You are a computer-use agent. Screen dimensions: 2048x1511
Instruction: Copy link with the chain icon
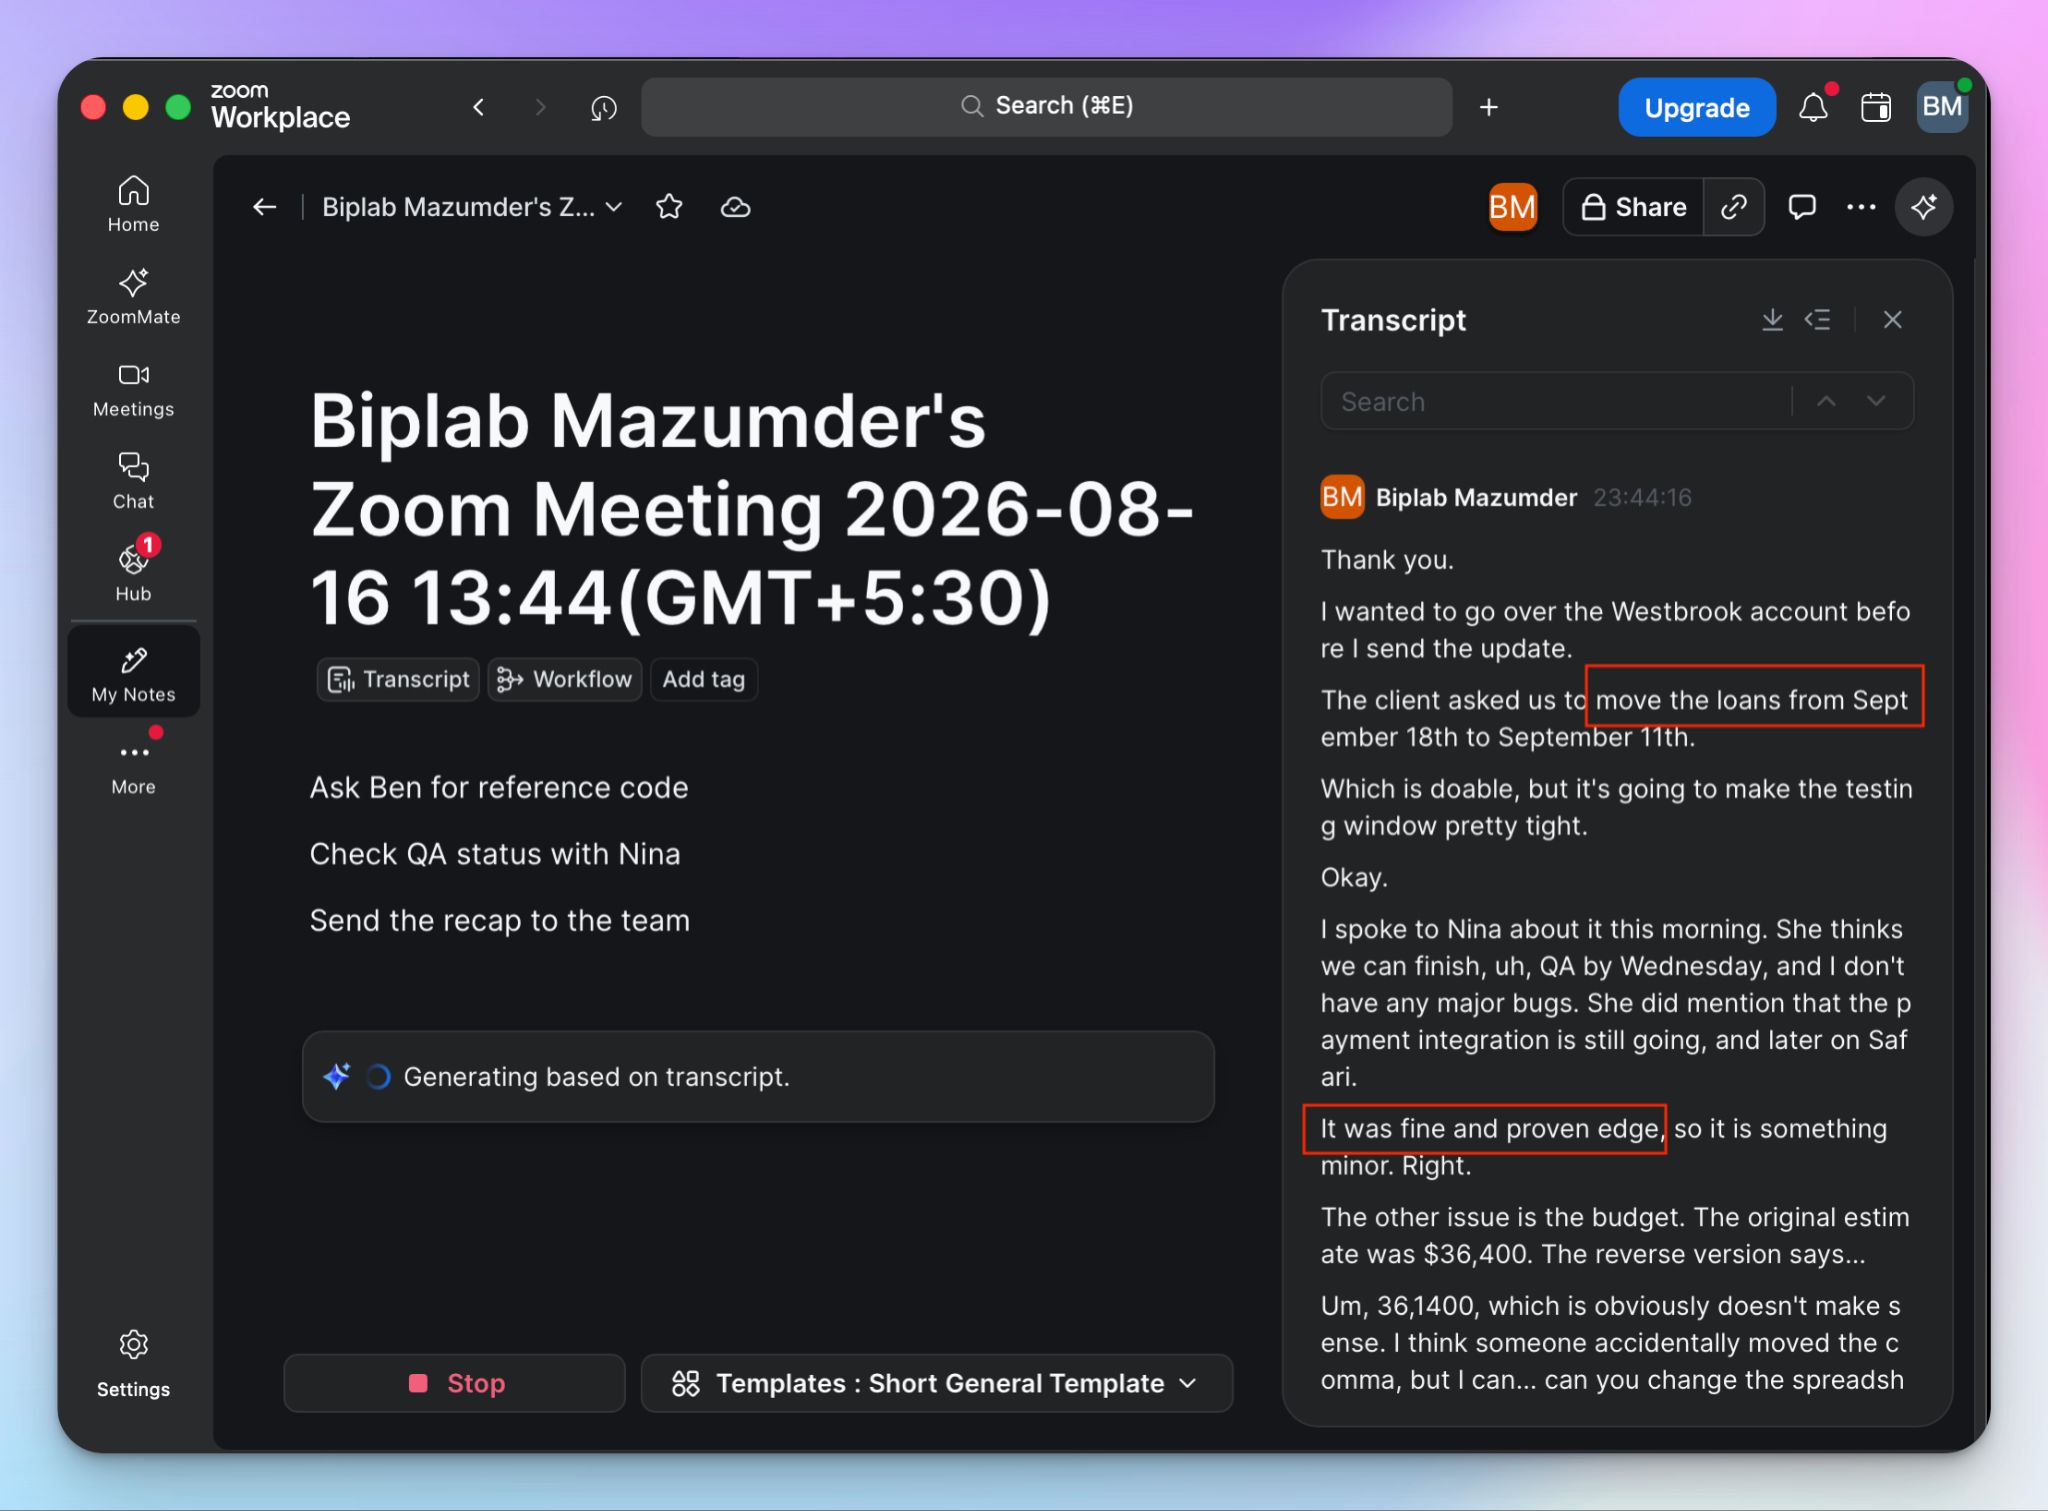pos(1734,207)
